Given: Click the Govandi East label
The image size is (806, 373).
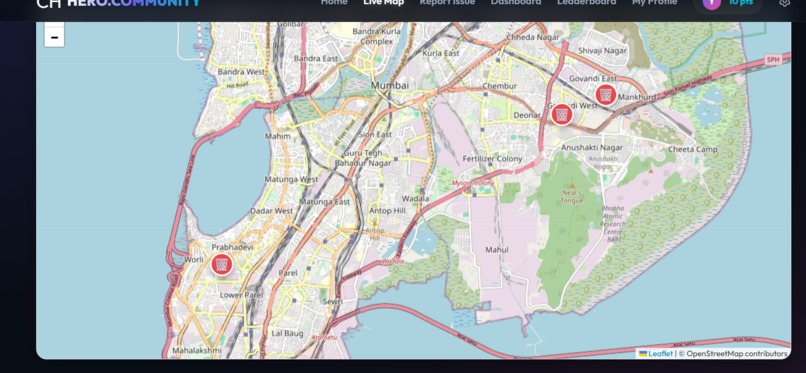Looking at the screenshot, I should pos(593,79).
